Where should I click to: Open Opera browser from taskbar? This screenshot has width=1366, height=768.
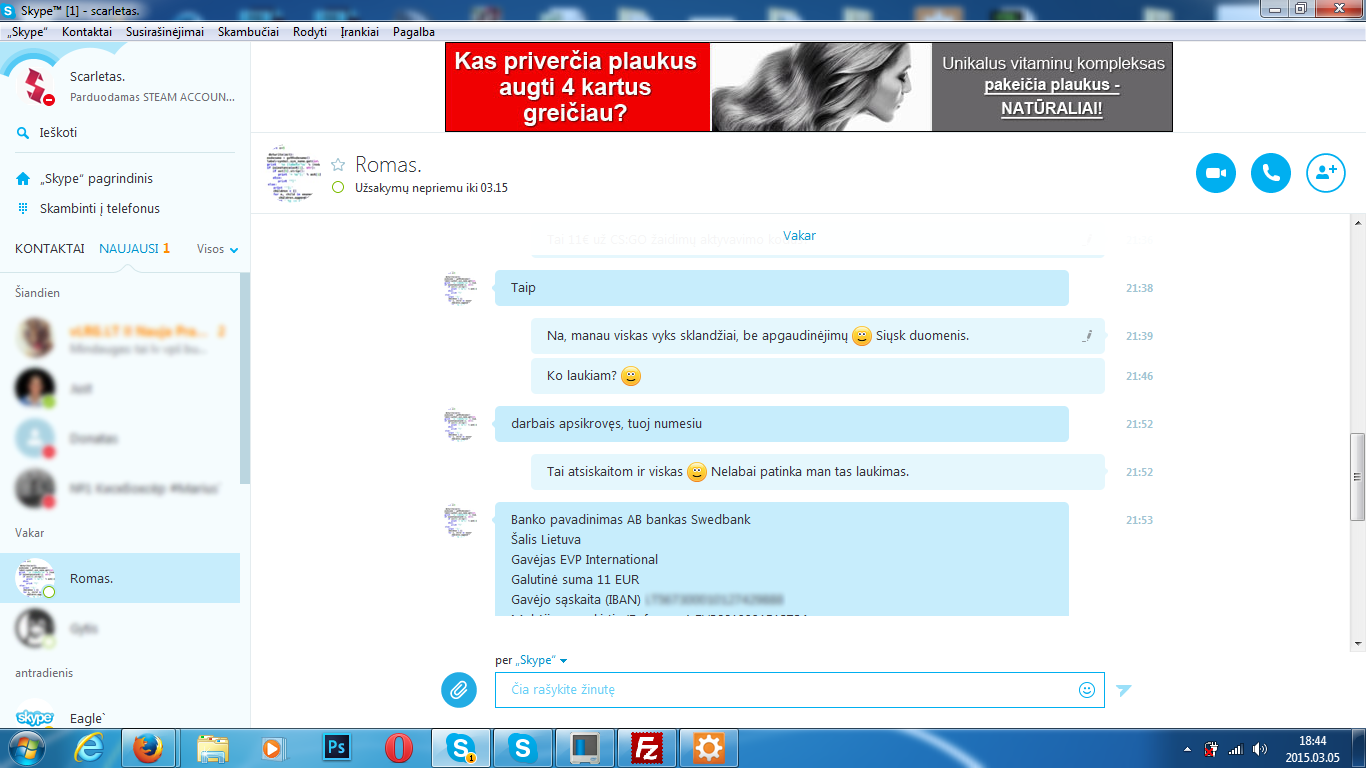pyautogui.click(x=399, y=748)
